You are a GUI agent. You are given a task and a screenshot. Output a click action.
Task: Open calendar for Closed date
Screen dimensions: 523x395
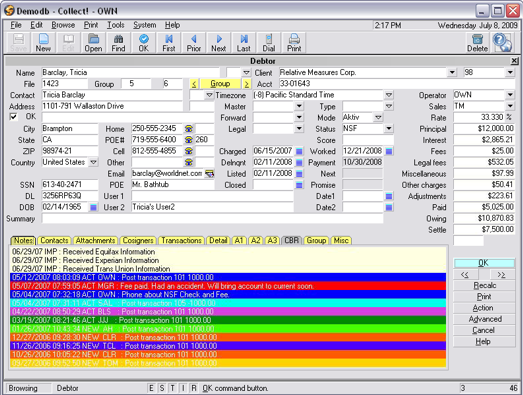pyautogui.click(x=299, y=185)
